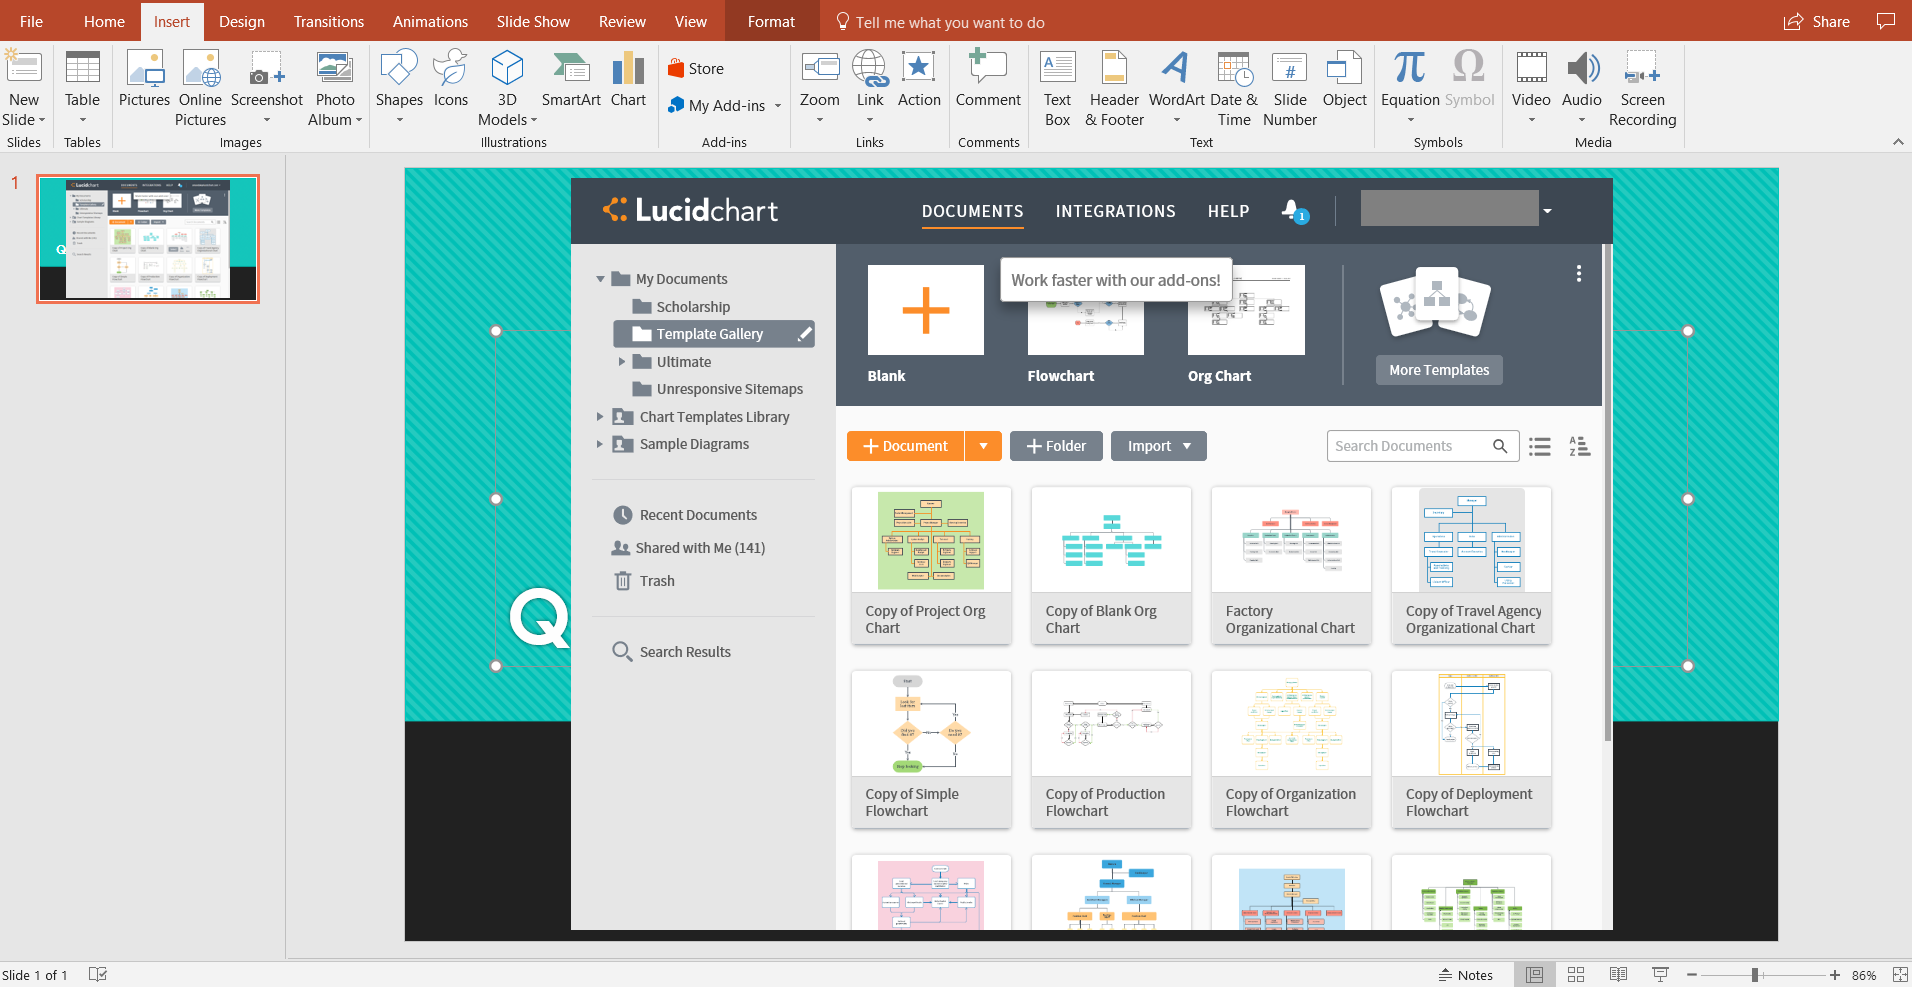The height and width of the screenshot is (987, 1912).
Task: Switch to Normal view in status bar
Action: coord(1534,975)
